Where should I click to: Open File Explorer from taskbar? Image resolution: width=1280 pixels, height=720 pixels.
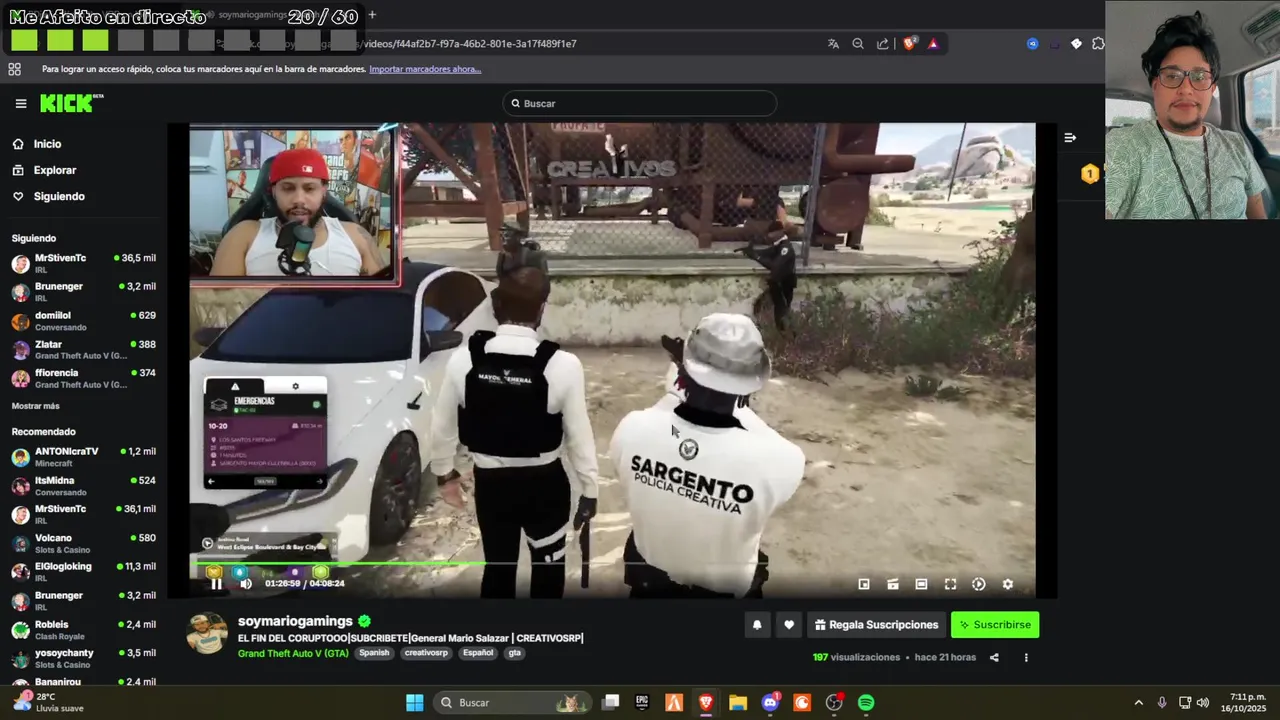[738, 703]
